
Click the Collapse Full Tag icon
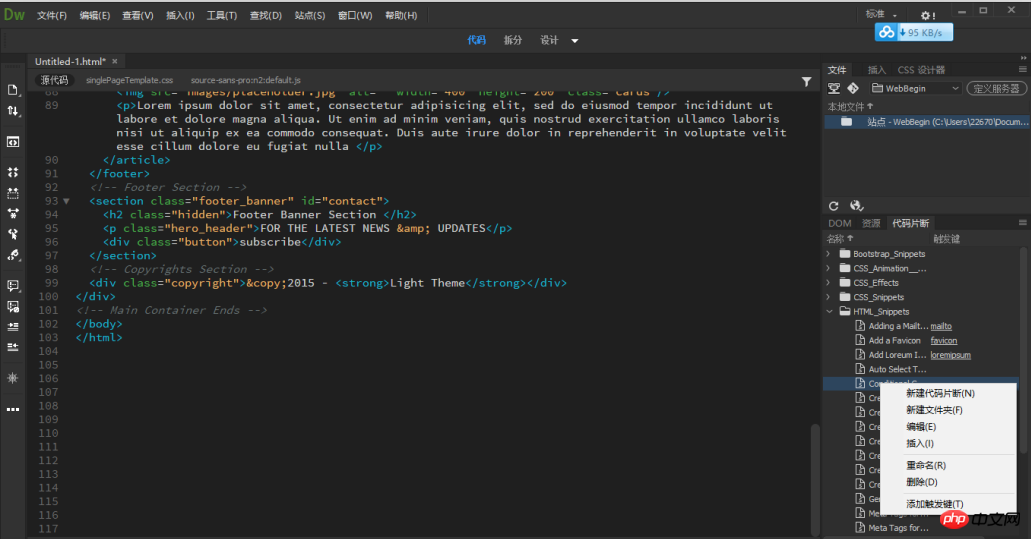pyautogui.click(x=12, y=213)
